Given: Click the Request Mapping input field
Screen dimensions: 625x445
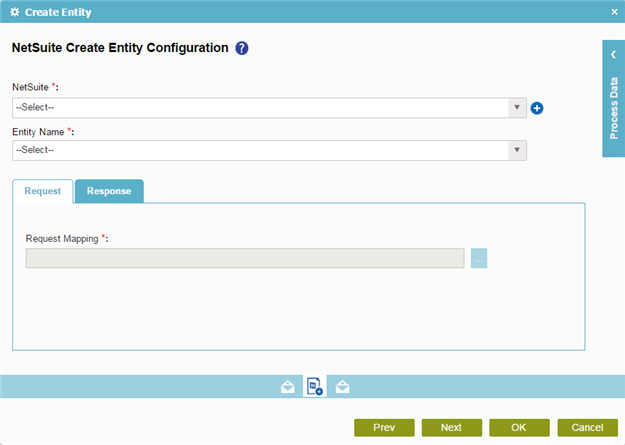Looking at the screenshot, I should [245, 258].
